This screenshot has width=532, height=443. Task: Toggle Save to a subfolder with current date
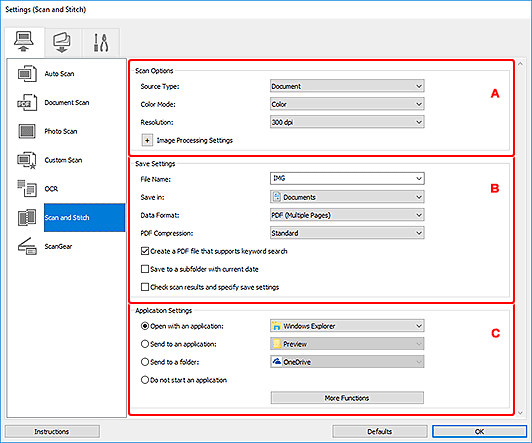tap(145, 269)
